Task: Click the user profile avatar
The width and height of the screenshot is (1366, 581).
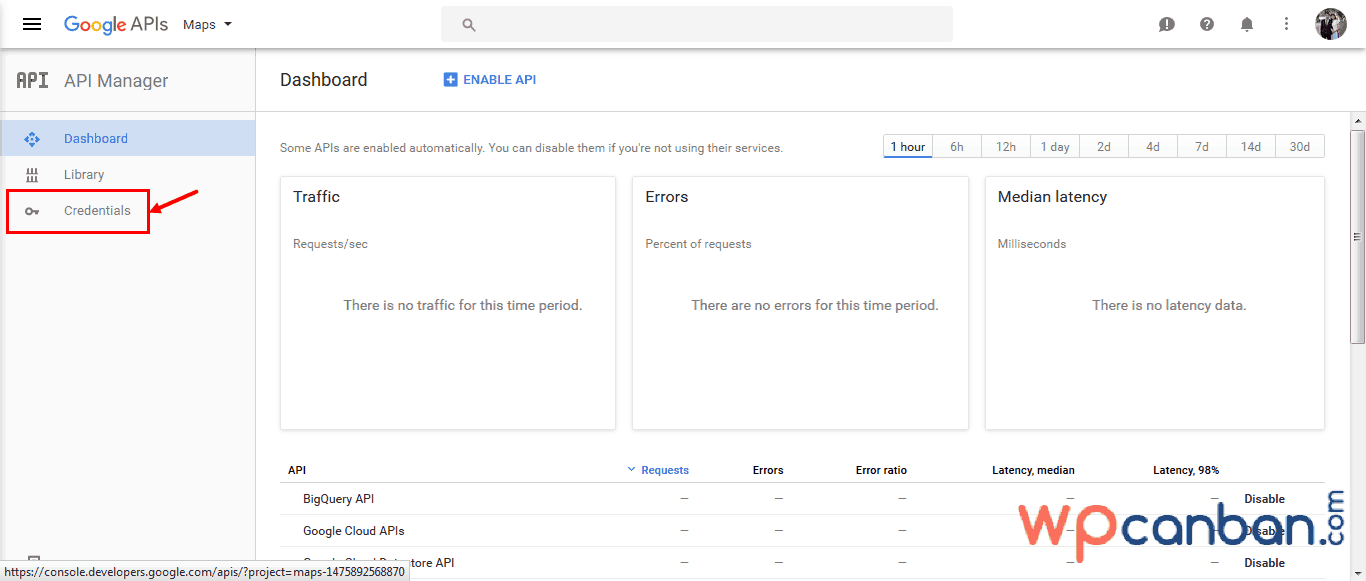Action: [x=1331, y=24]
